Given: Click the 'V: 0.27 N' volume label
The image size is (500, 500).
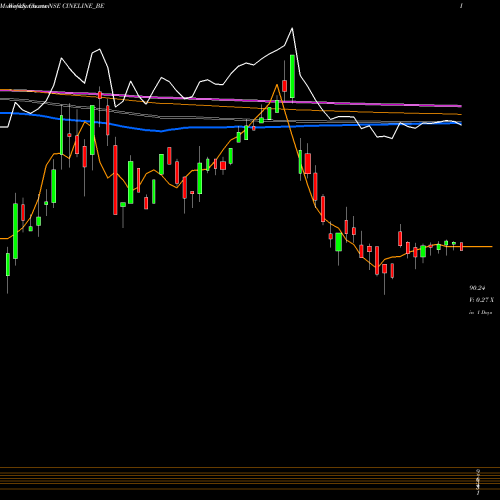Looking at the screenshot, I should (481, 300).
